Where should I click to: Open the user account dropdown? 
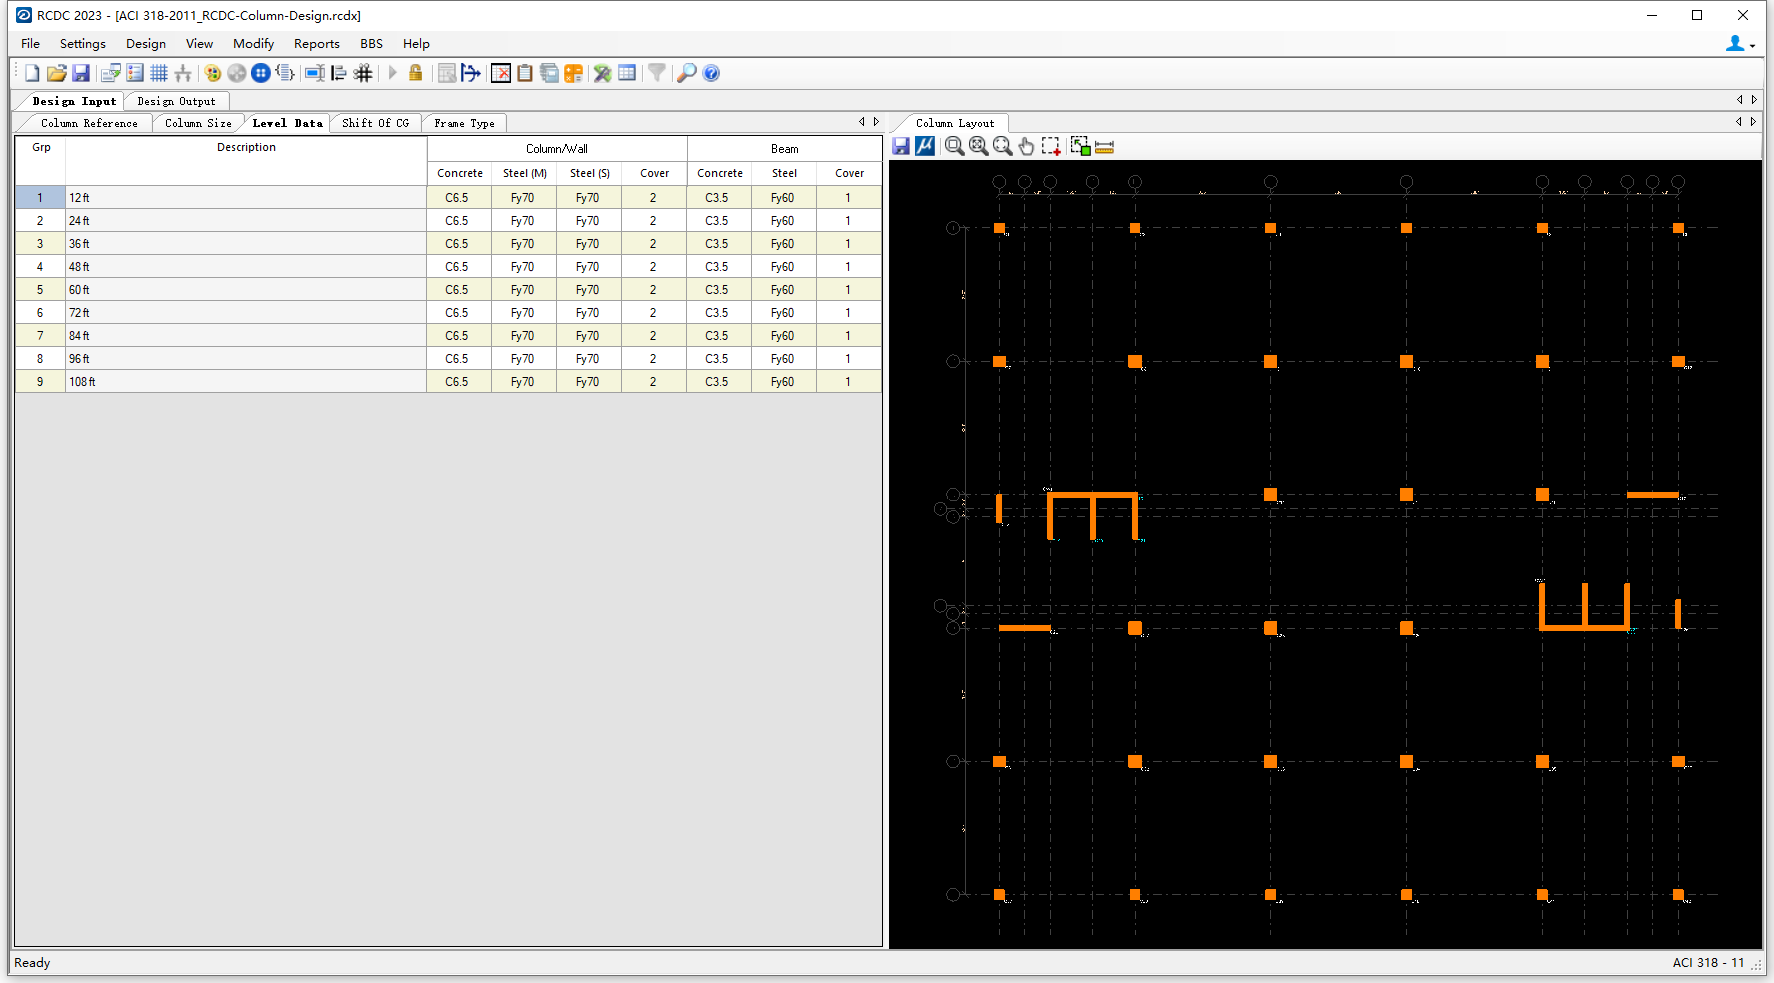coord(1739,44)
